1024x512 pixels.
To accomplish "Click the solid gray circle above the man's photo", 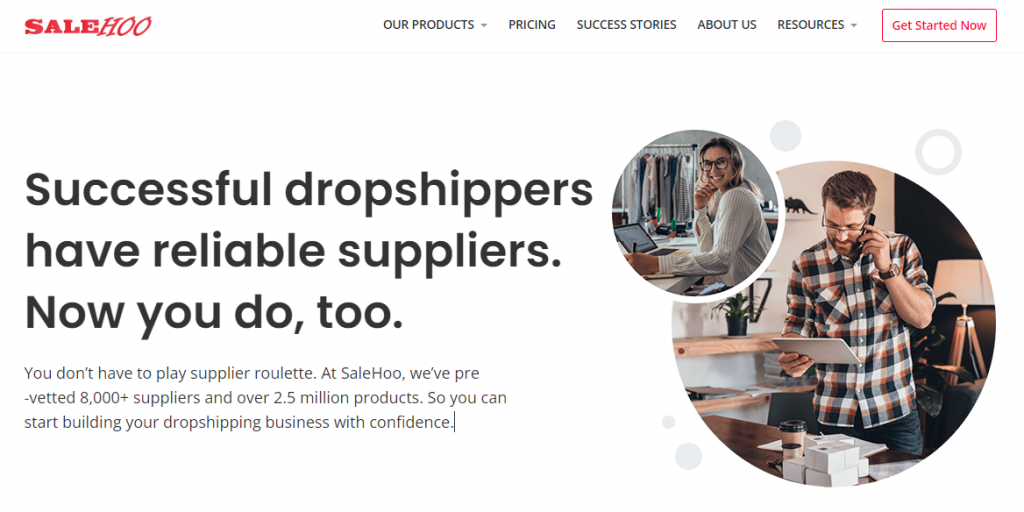I will [785, 136].
